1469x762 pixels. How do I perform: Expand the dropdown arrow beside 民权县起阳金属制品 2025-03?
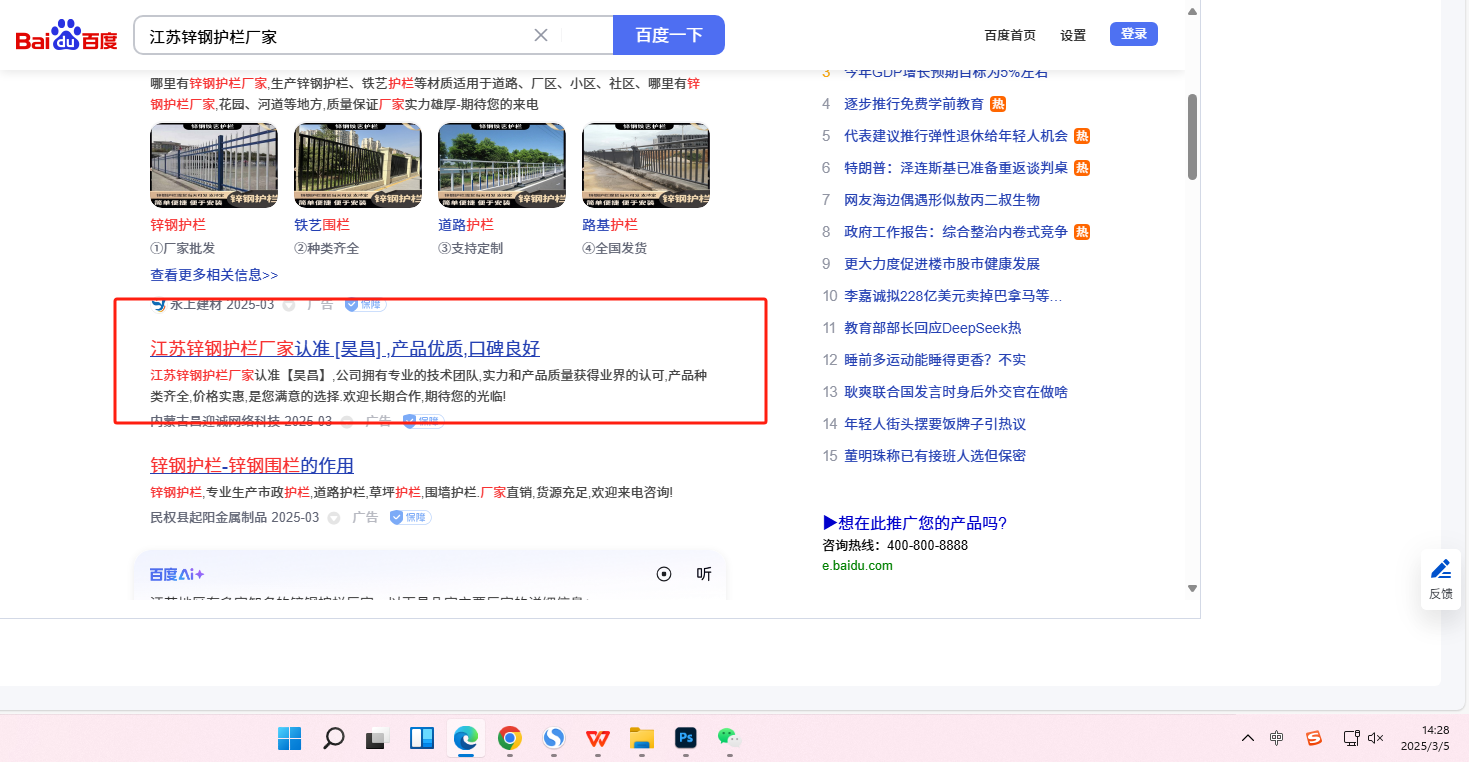coord(334,518)
